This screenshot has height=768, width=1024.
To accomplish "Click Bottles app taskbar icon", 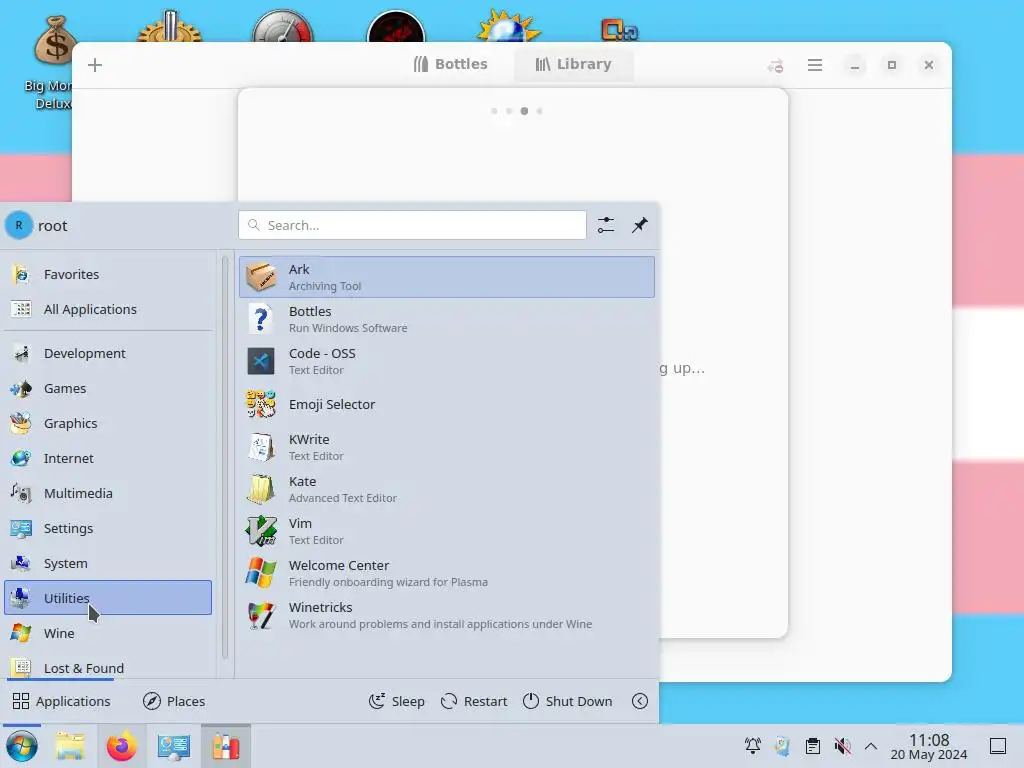I will [x=225, y=746].
